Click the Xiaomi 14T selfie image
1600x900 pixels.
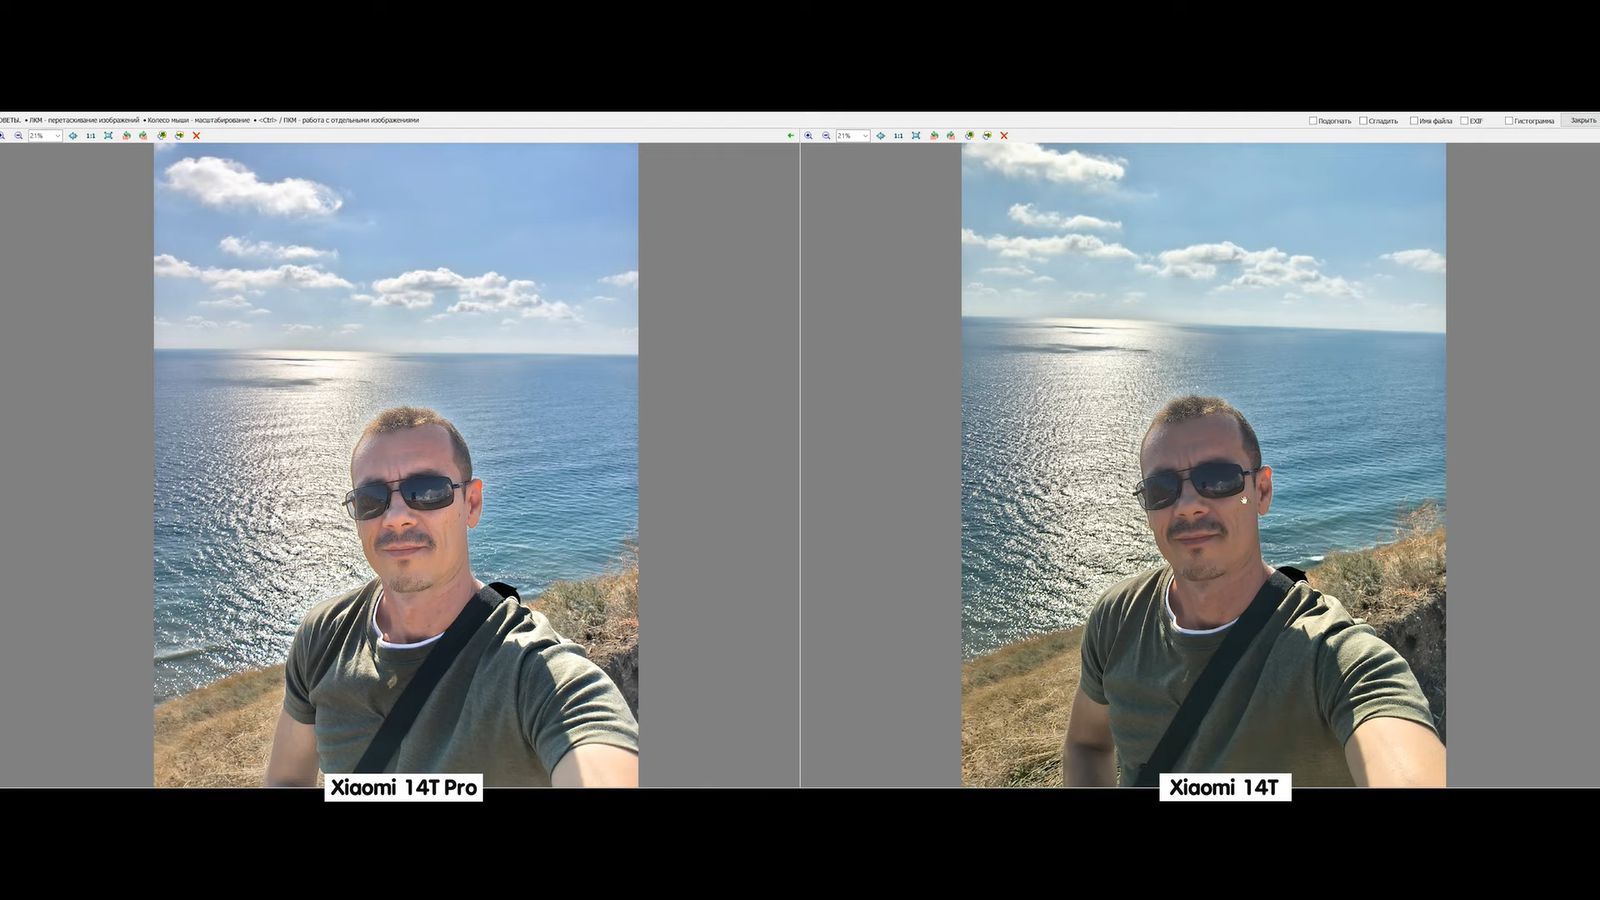[1203, 465]
